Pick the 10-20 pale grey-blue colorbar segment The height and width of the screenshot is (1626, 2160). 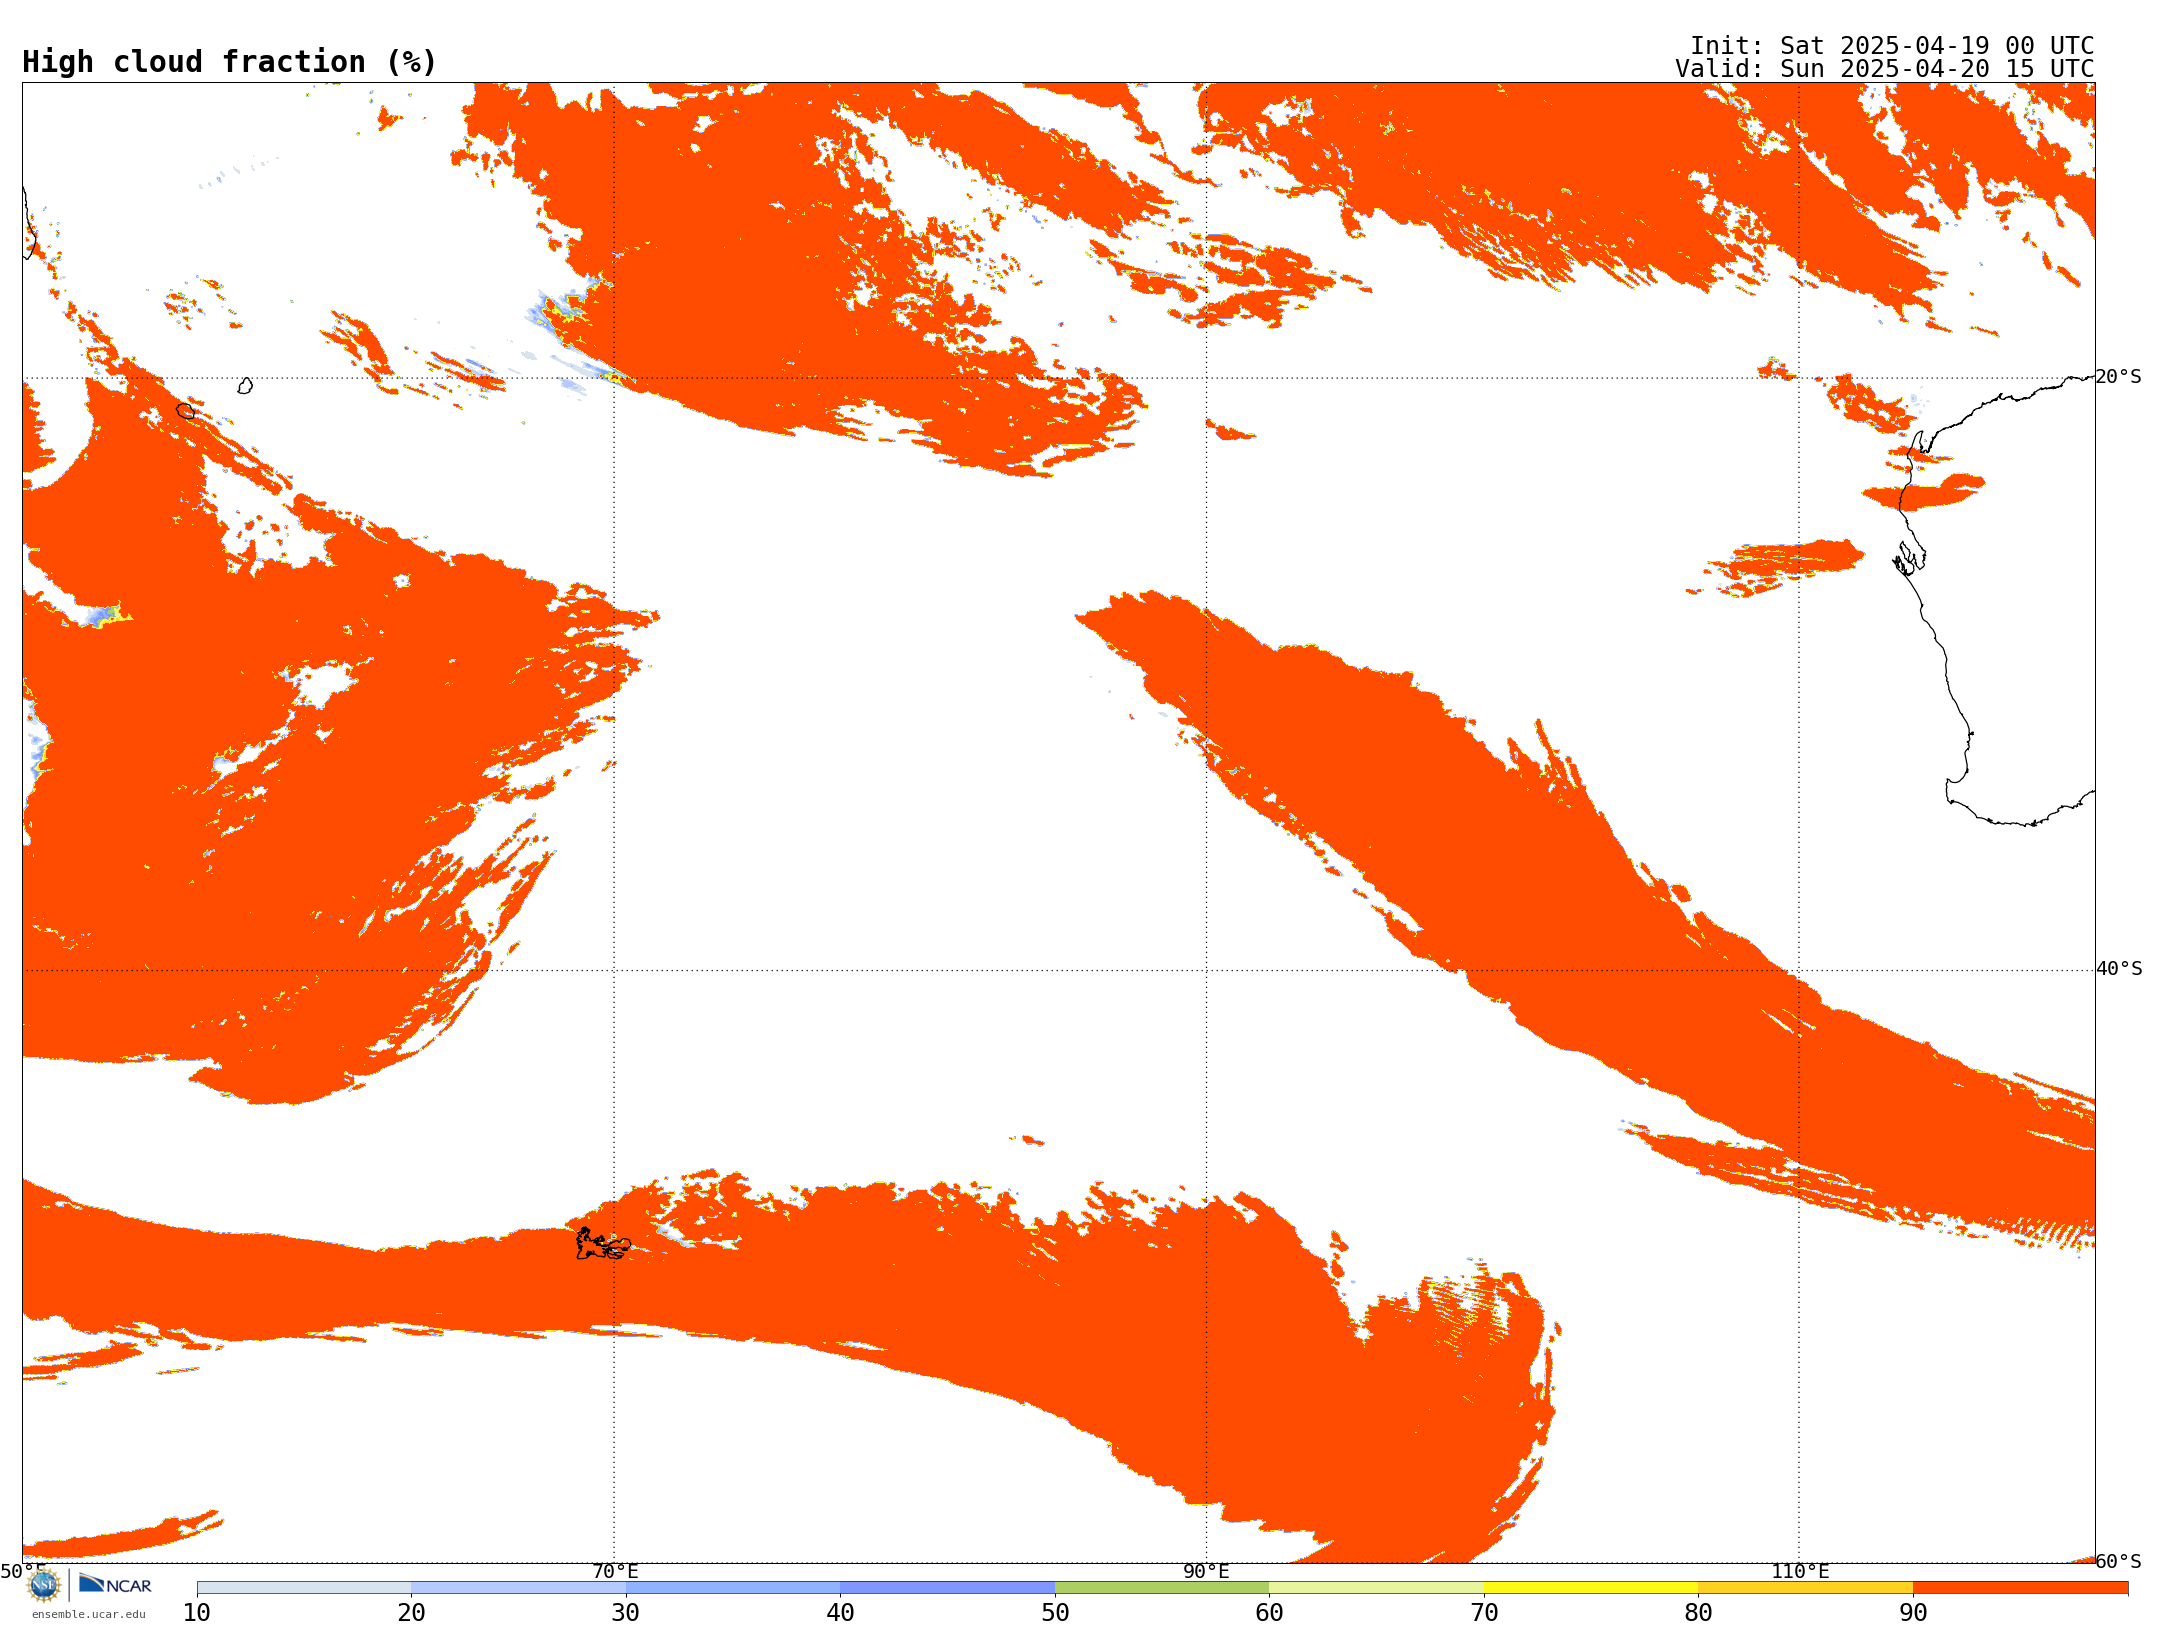tap(304, 1588)
